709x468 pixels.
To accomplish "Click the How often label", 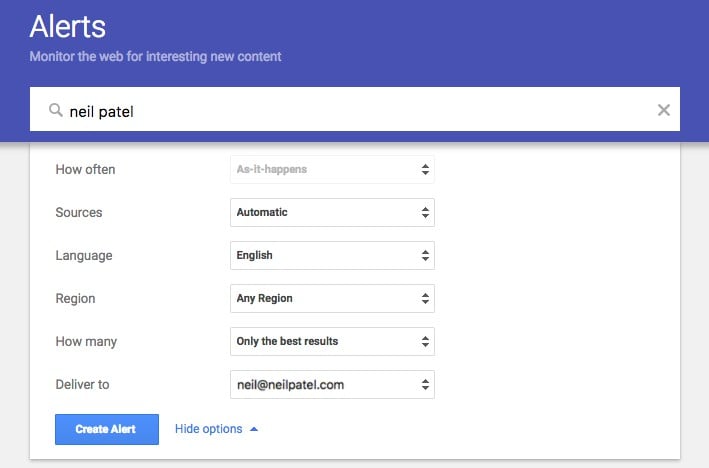I will 85,170.
